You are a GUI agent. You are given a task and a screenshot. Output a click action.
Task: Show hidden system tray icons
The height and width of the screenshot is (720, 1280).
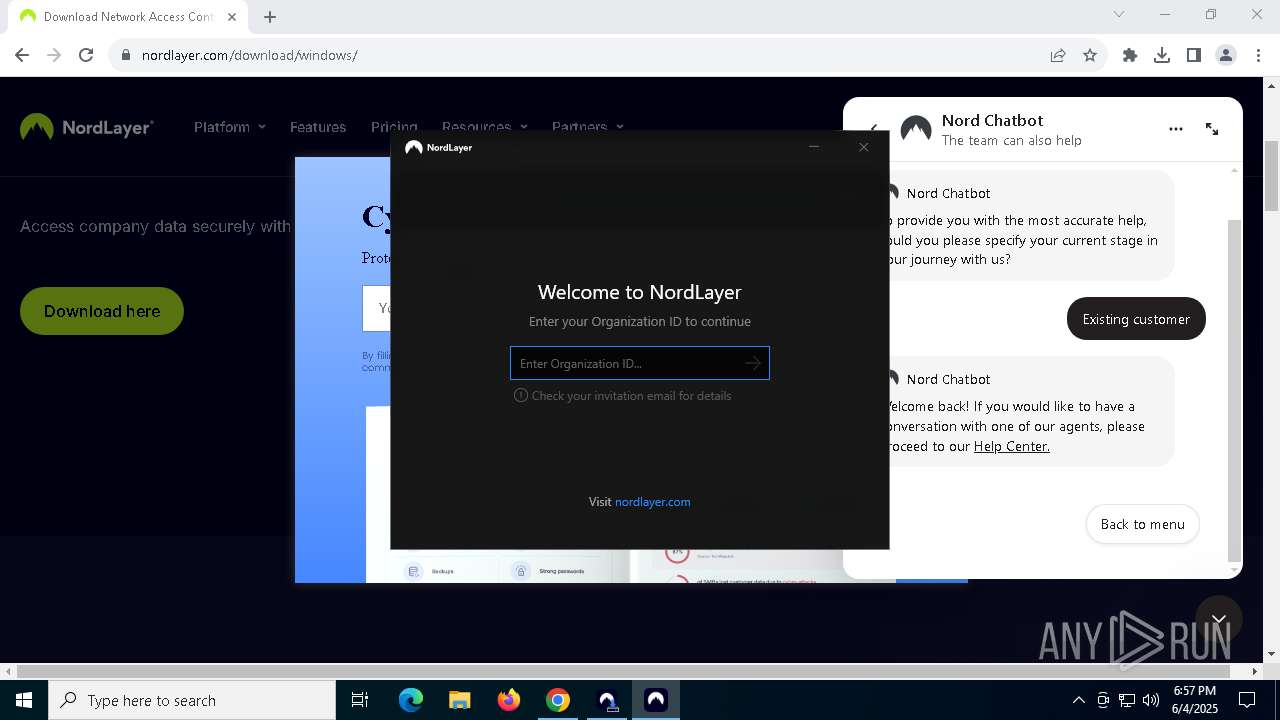[1078, 700]
